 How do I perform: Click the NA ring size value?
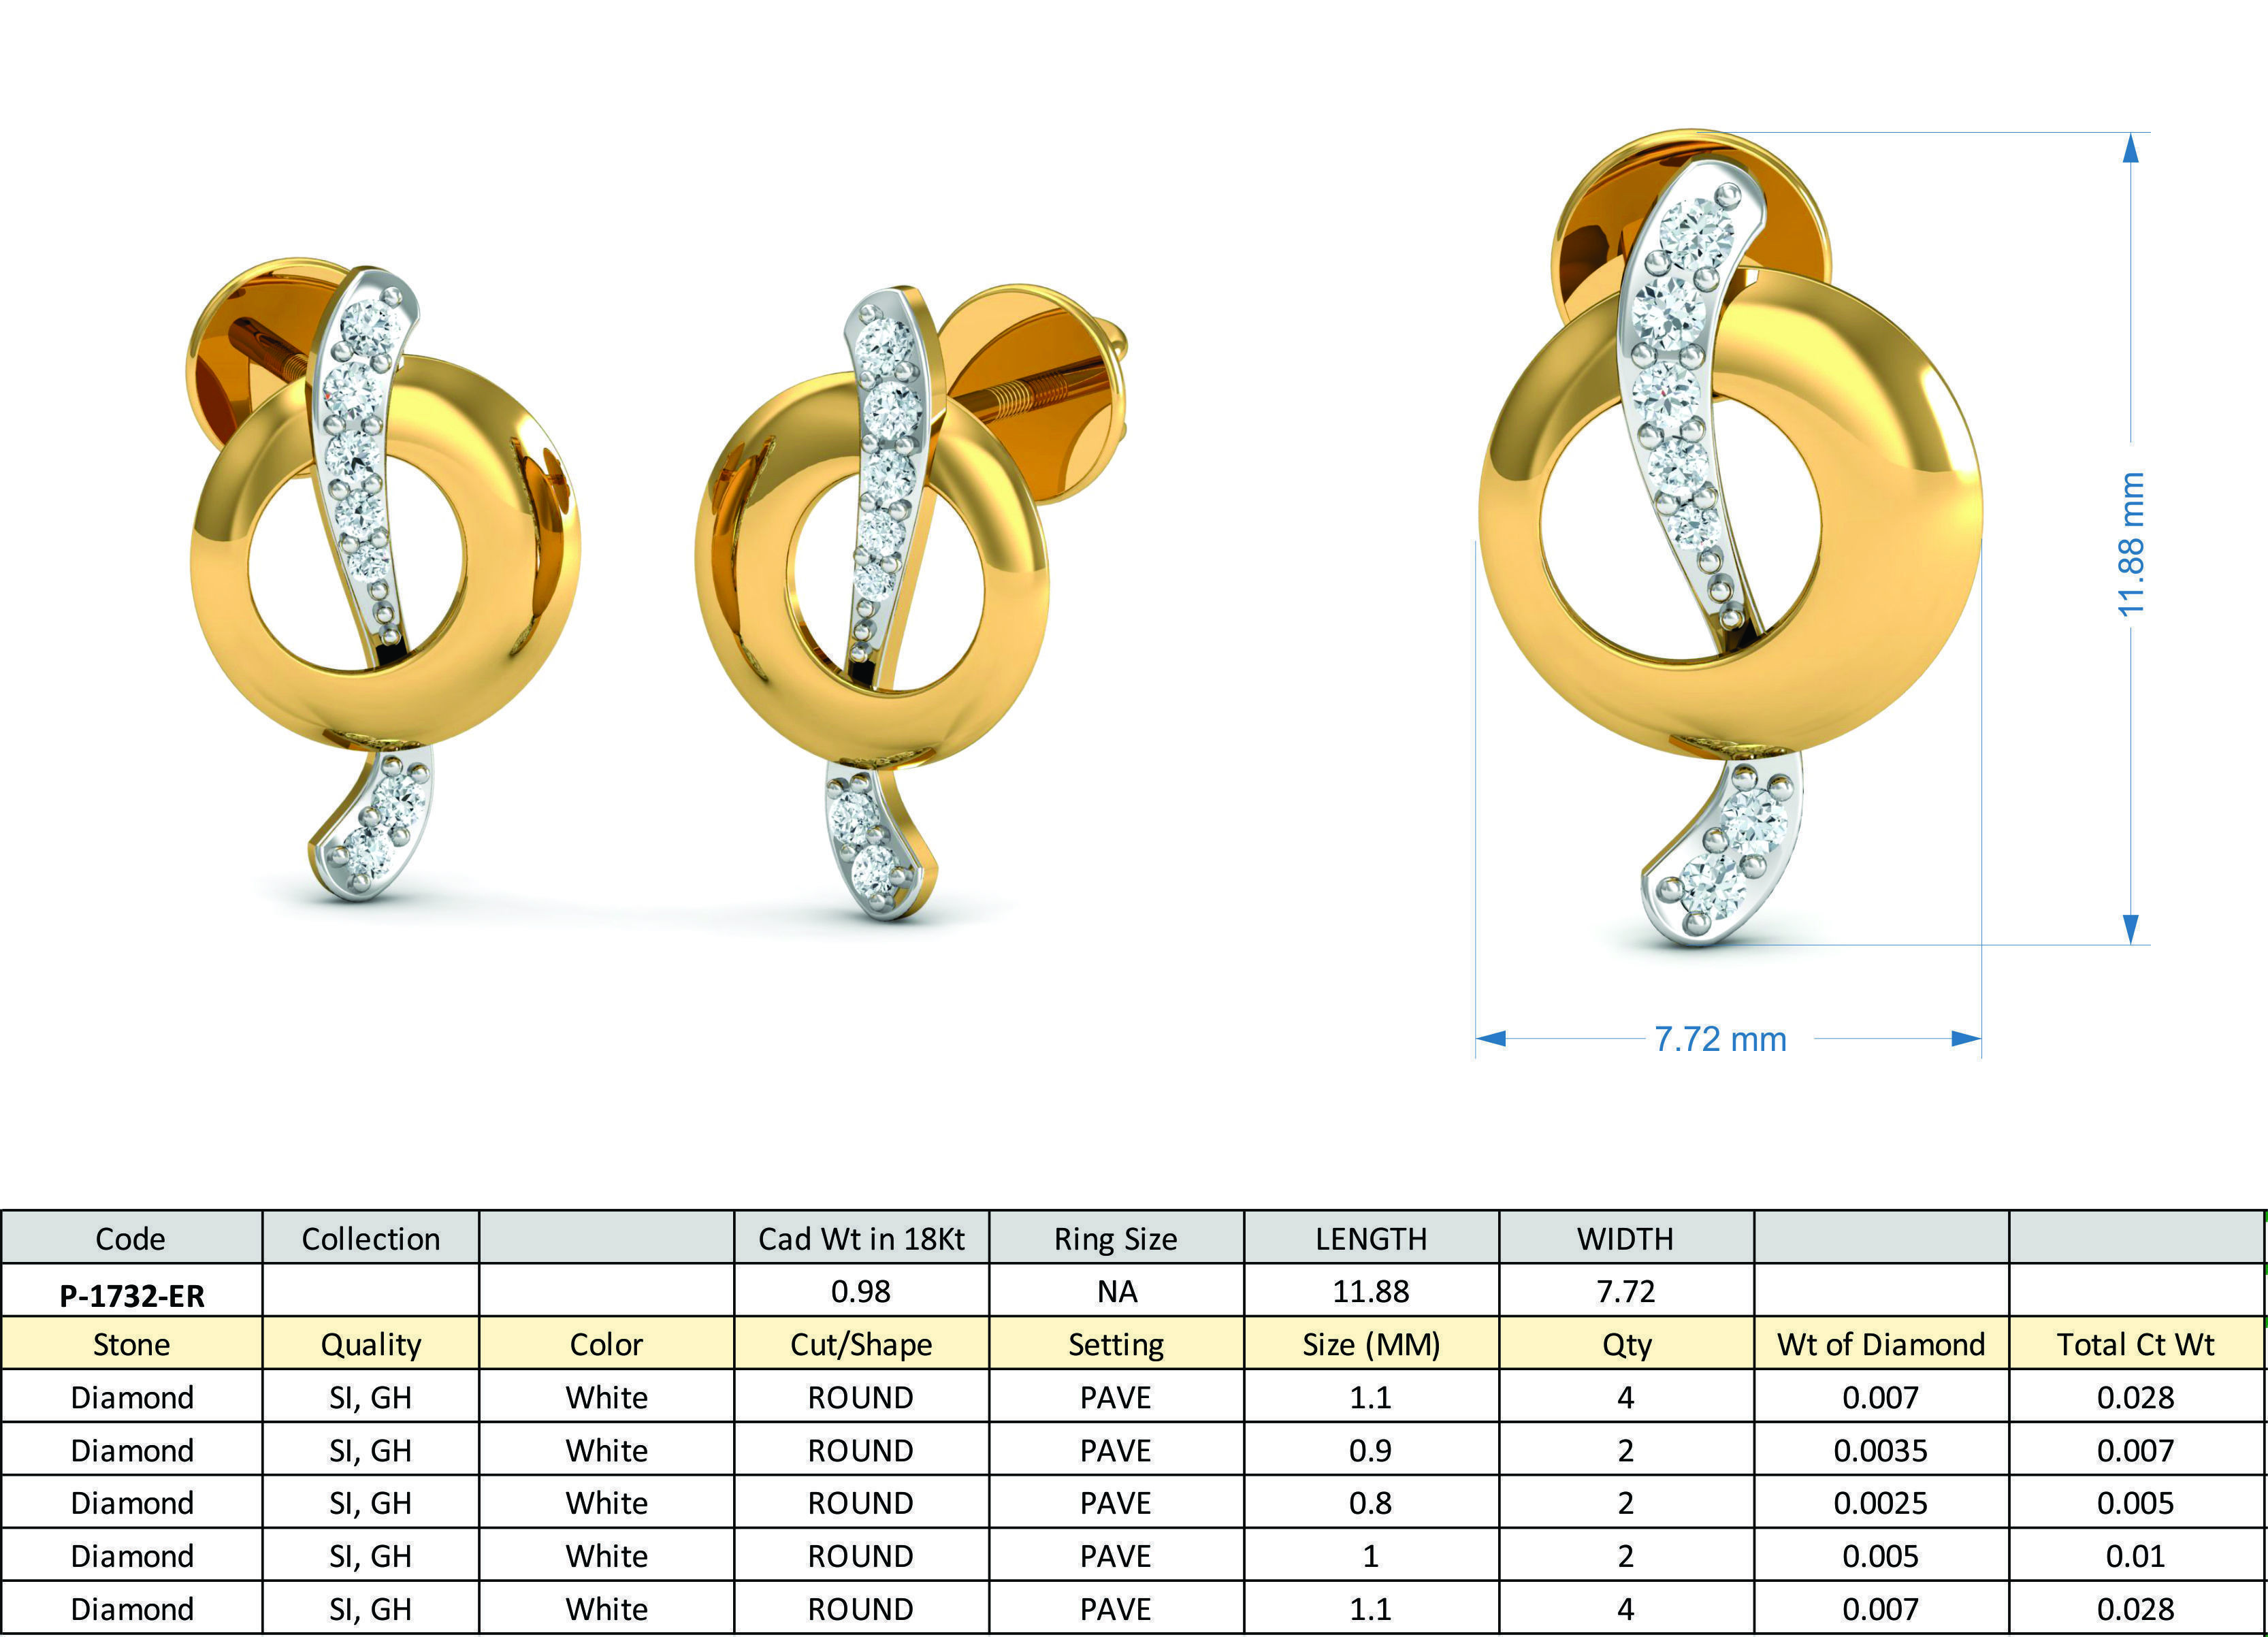tap(1116, 1291)
